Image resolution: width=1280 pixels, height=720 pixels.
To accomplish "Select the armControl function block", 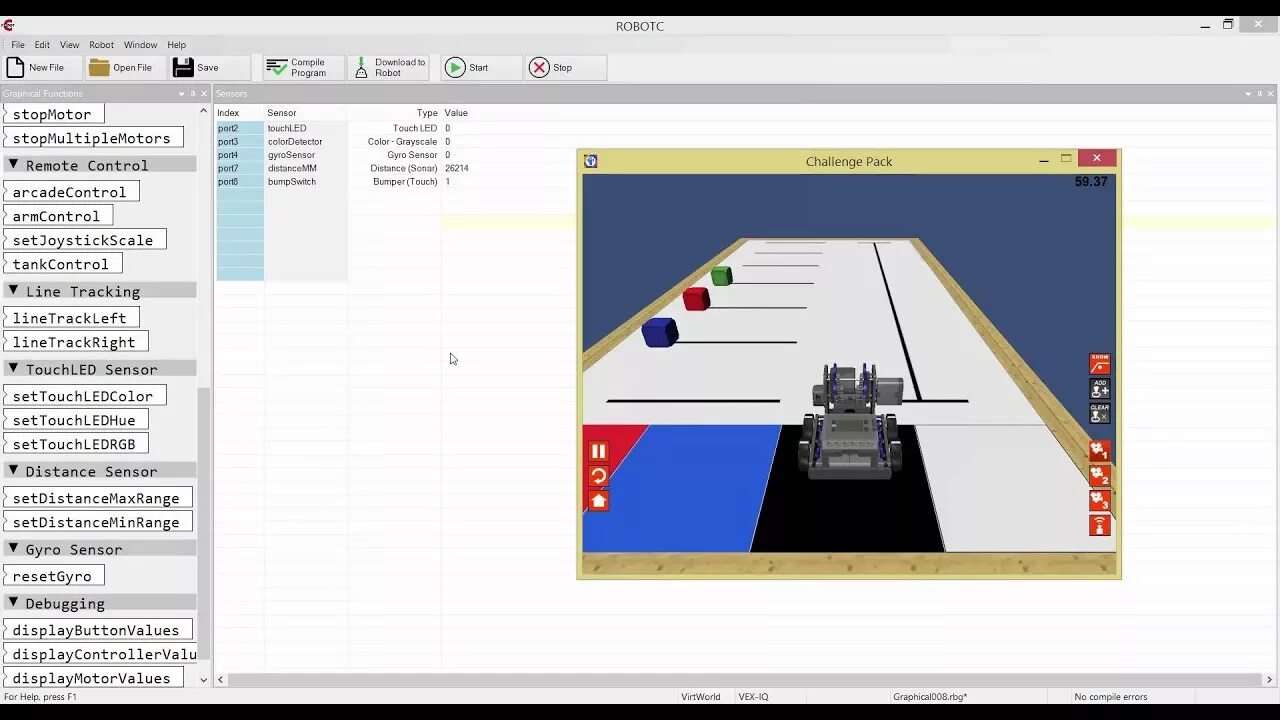I will tap(57, 216).
